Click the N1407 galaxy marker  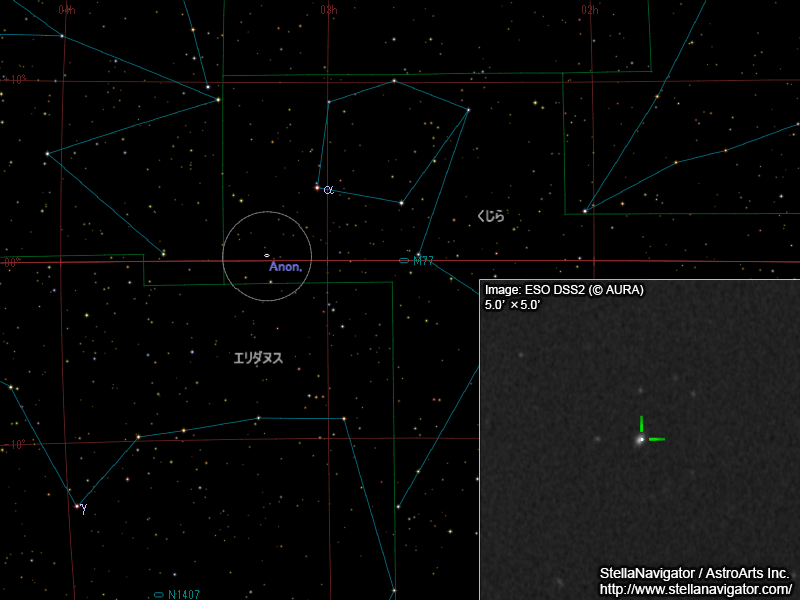(x=159, y=594)
